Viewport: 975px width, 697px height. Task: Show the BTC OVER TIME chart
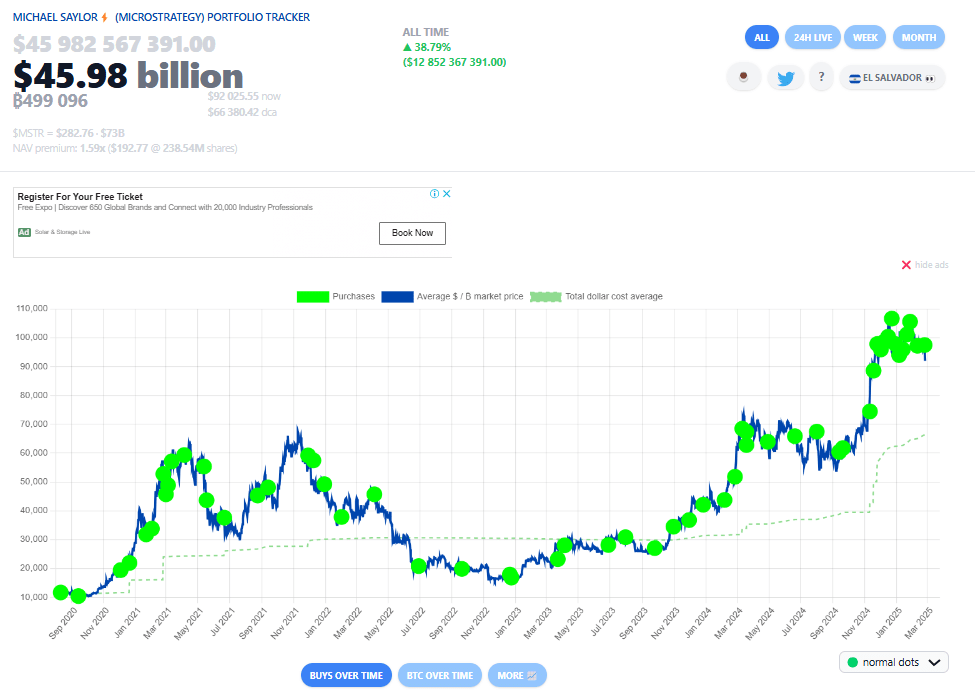pyautogui.click(x=440, y=675)
